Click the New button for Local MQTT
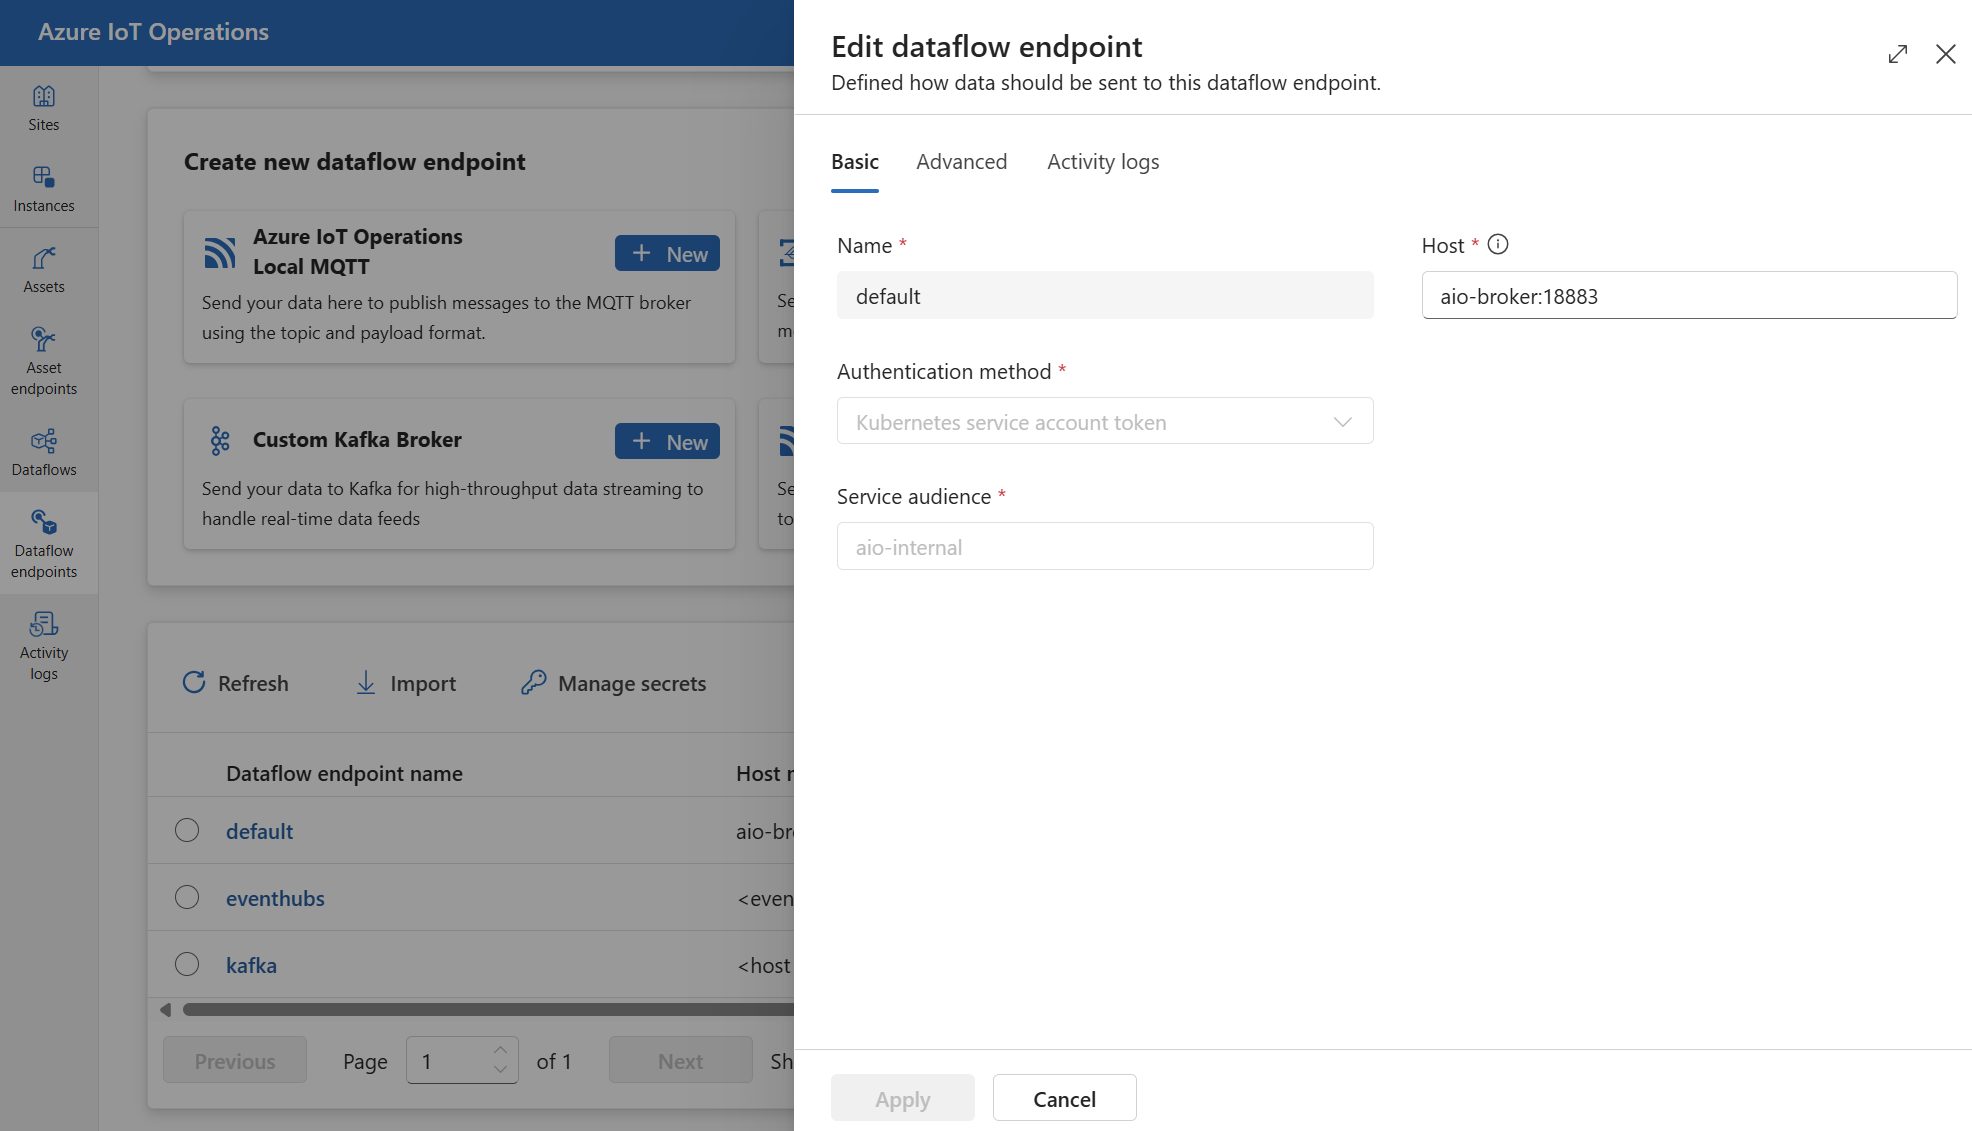The height and width of the screenshot is (1131, 1972). coord(668,252)
